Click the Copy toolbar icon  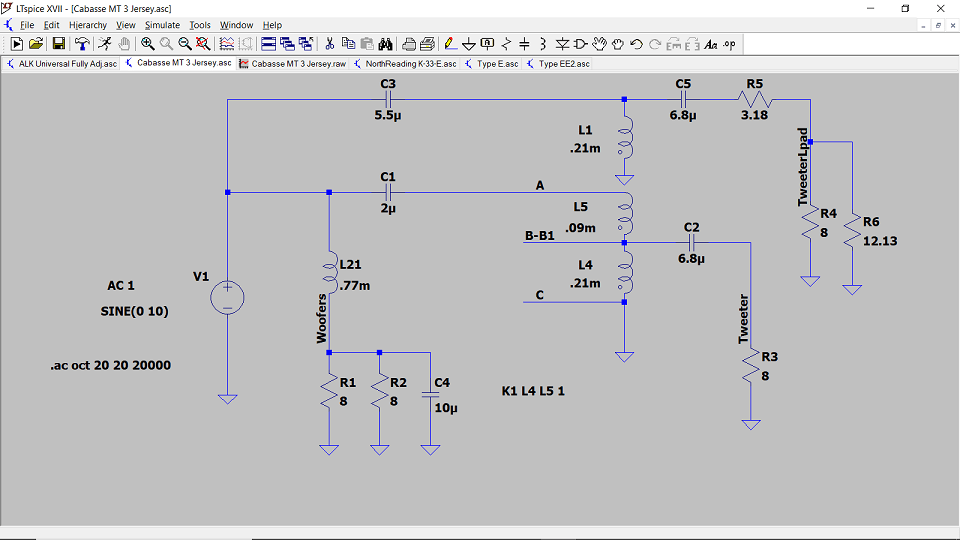coord(348,43)
